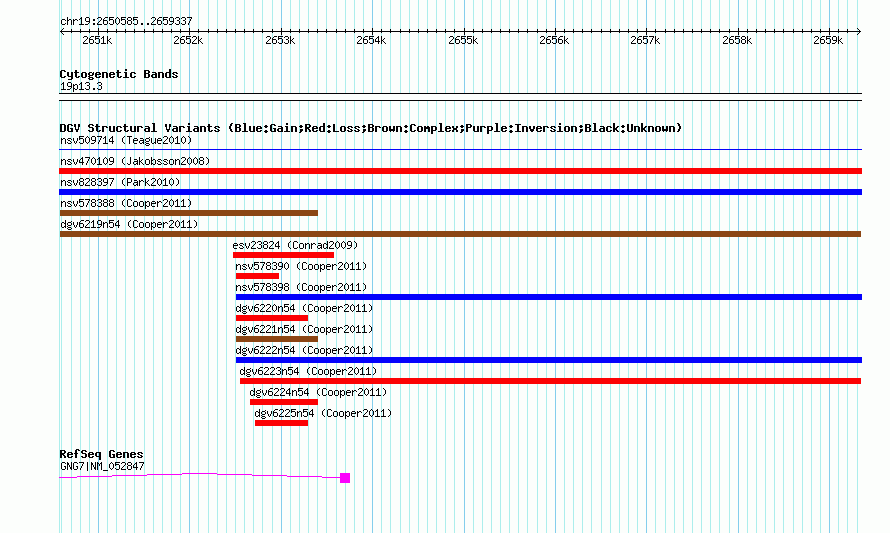
Task: Click the 2652k ruler tick label
Action: pos(188,40)
